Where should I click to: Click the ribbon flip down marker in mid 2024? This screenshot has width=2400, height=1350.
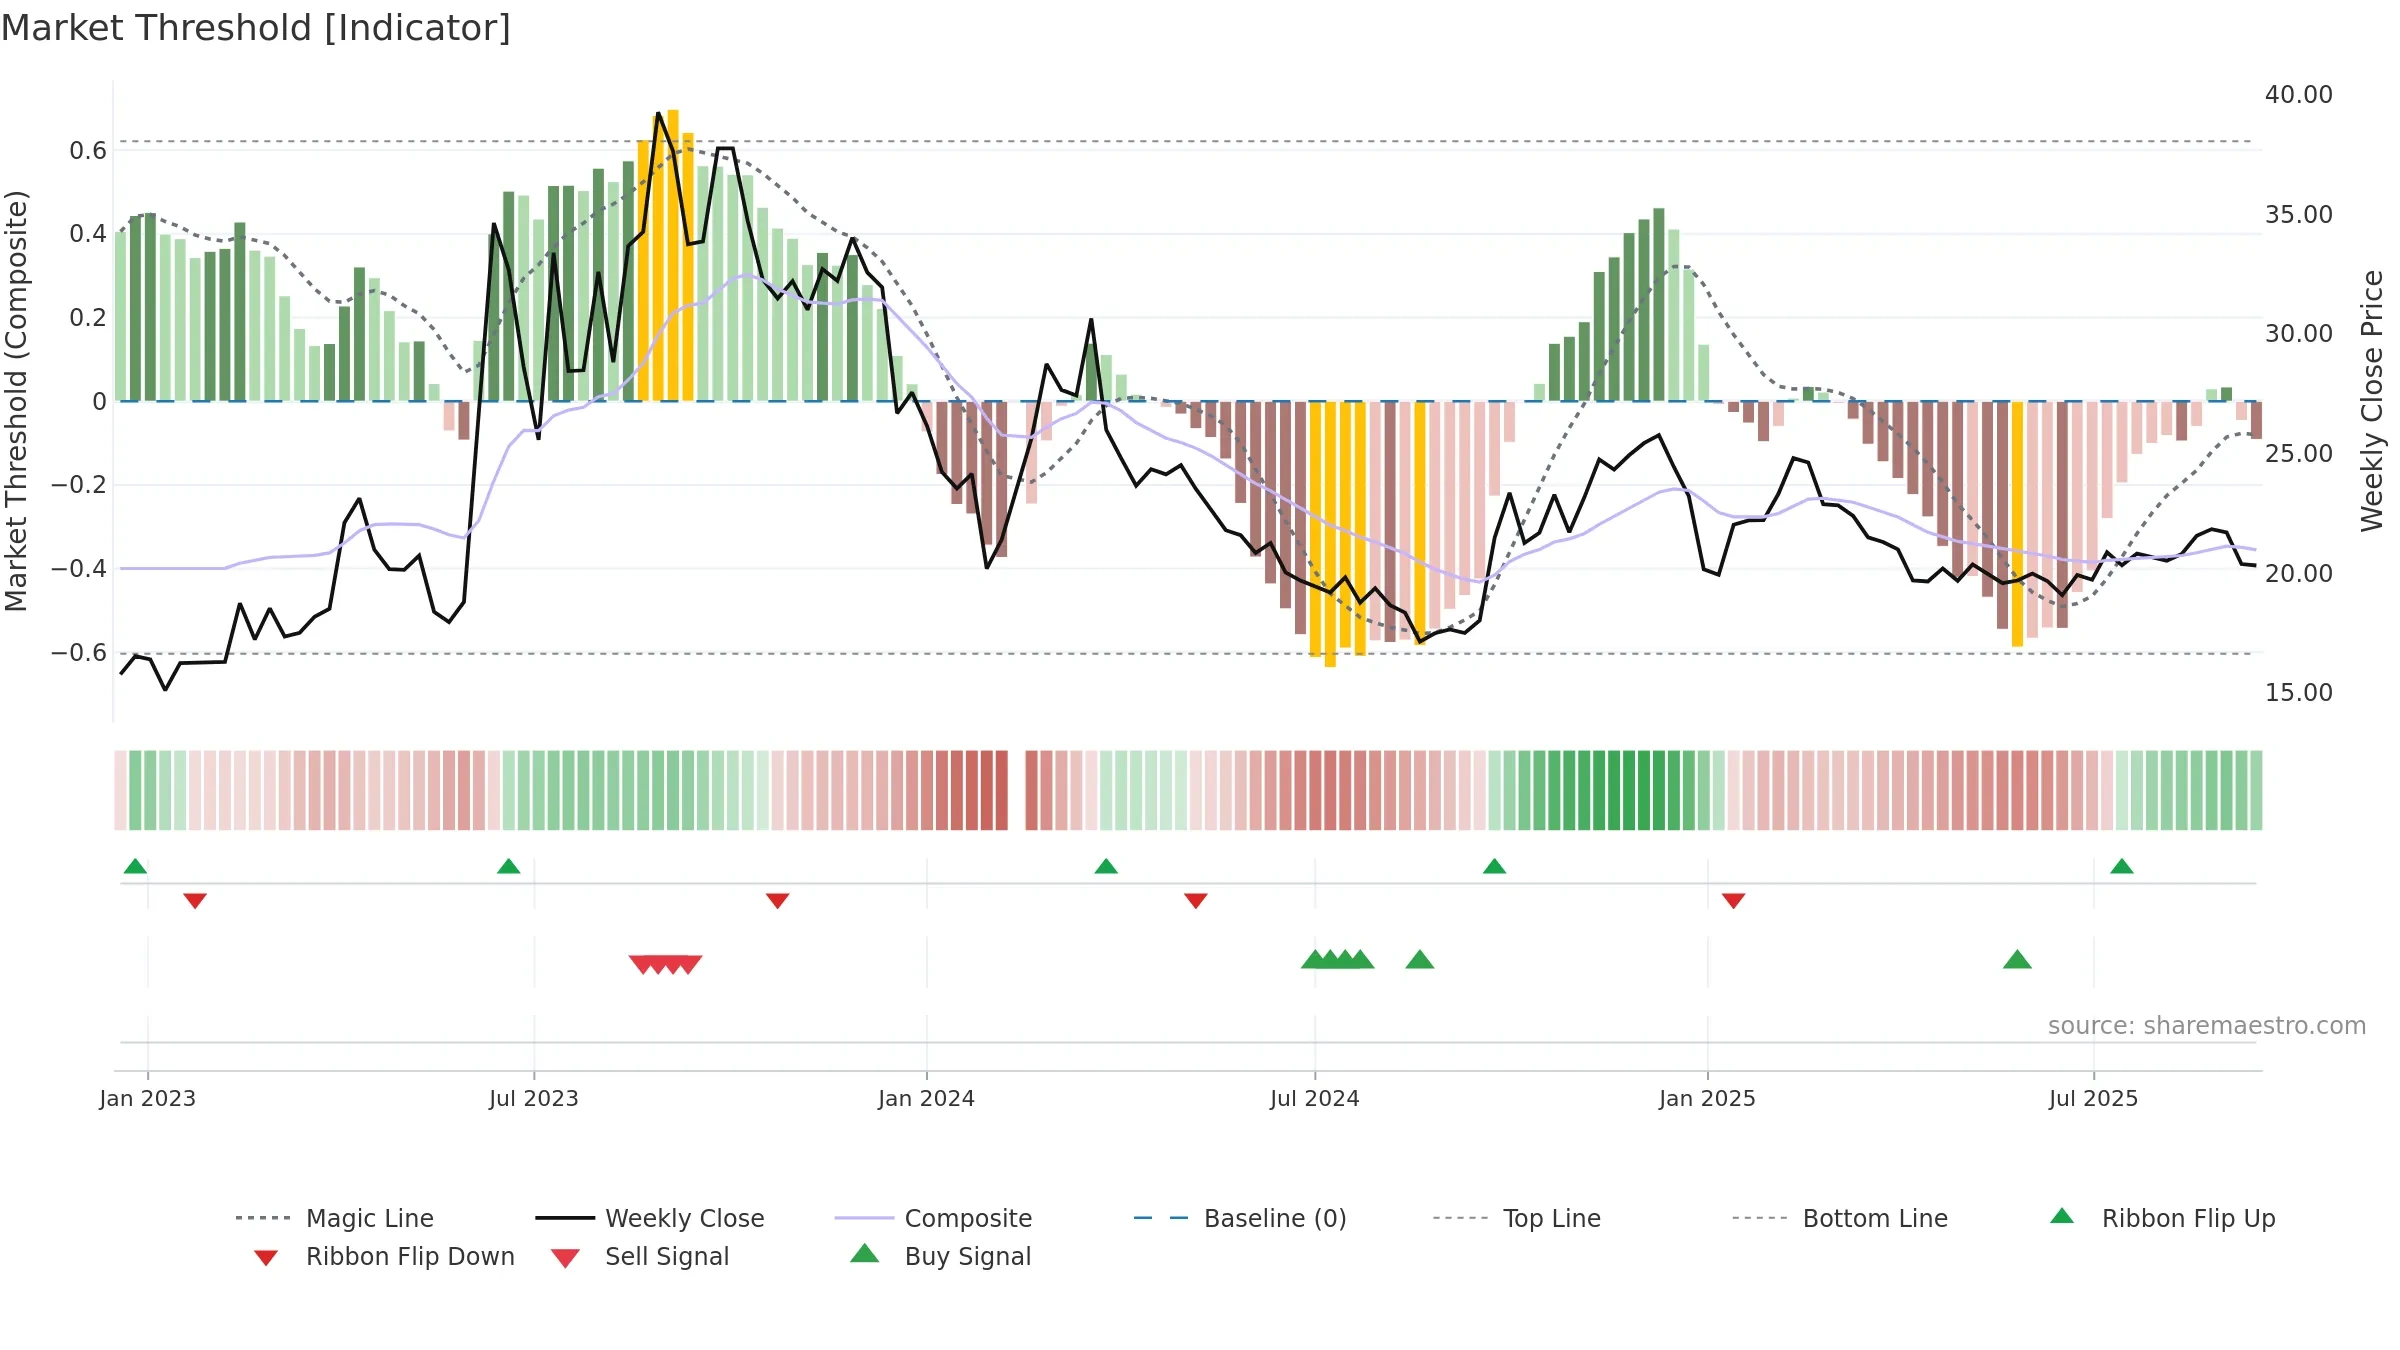1196,901
